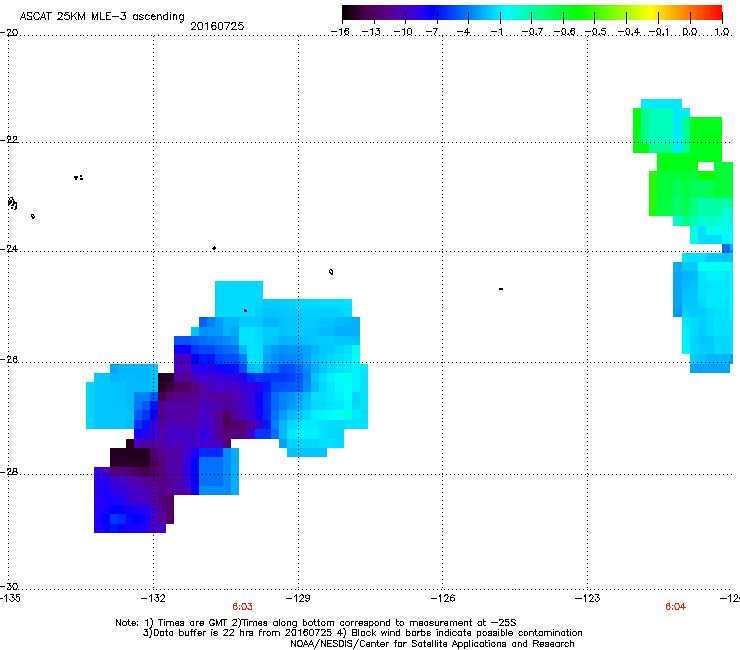Click the -1 color bar label
Image resolution: width=740 pixels, height=650 pixels.
tap(496, 32)
